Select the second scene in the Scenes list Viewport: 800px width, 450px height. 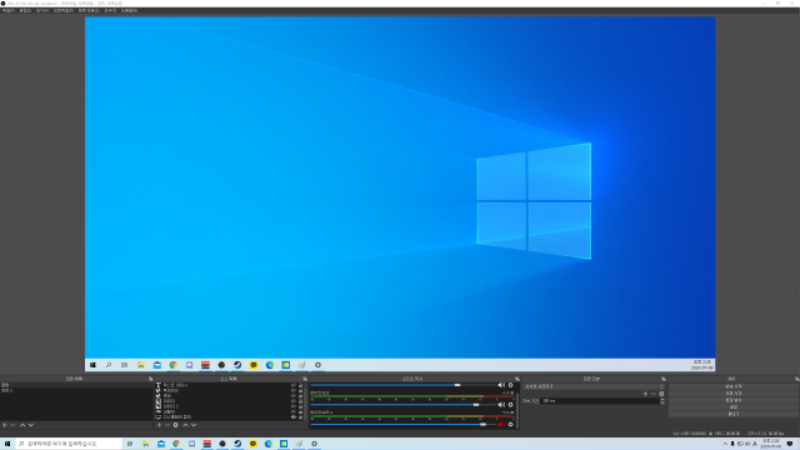[x=77, y=390]
